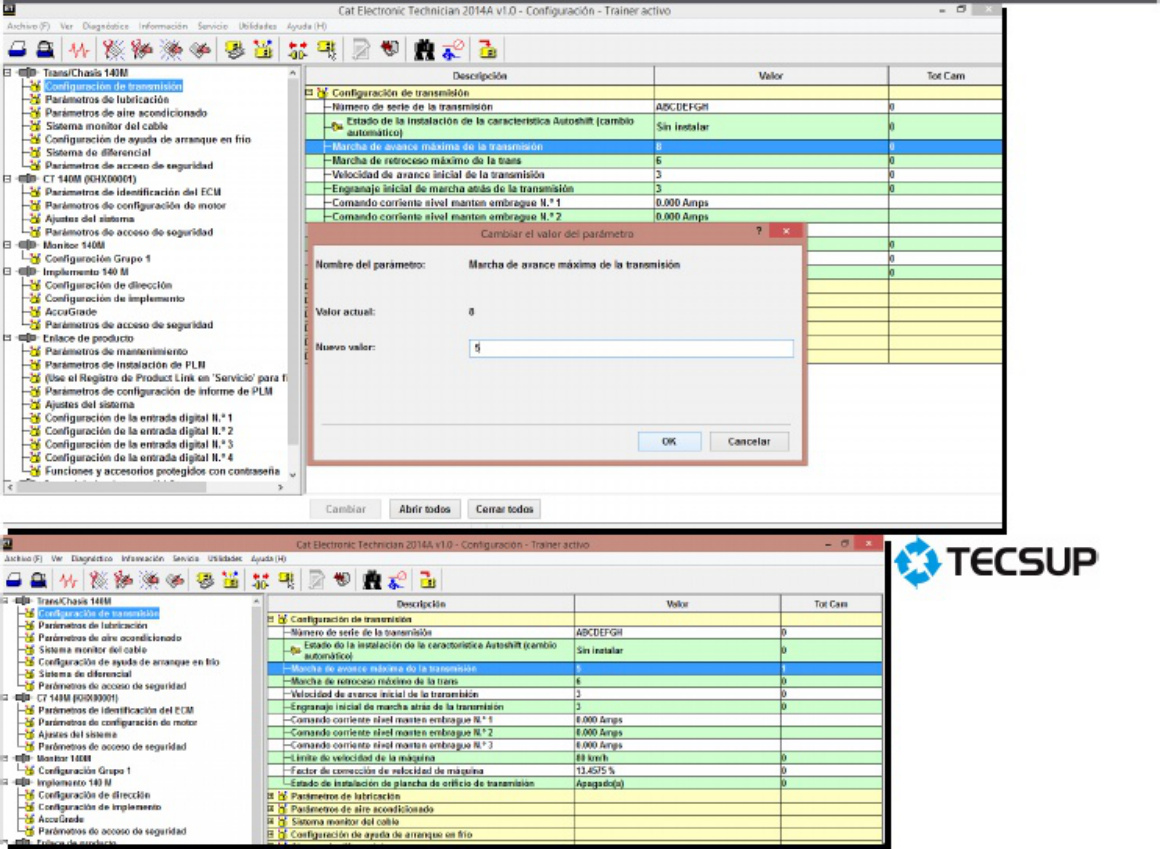
Task: Click Cancelar in the parameter dialog
Action: [749, 442]
